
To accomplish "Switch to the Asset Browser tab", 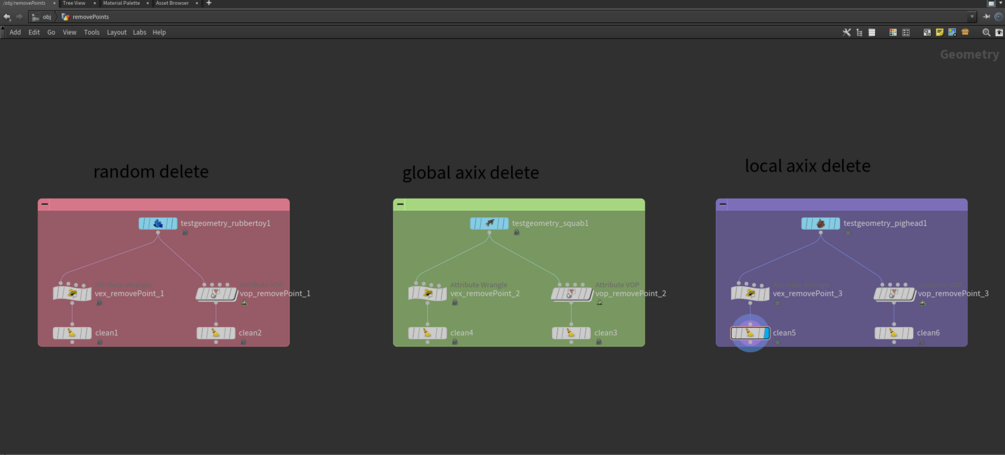I will coord(172,3).
